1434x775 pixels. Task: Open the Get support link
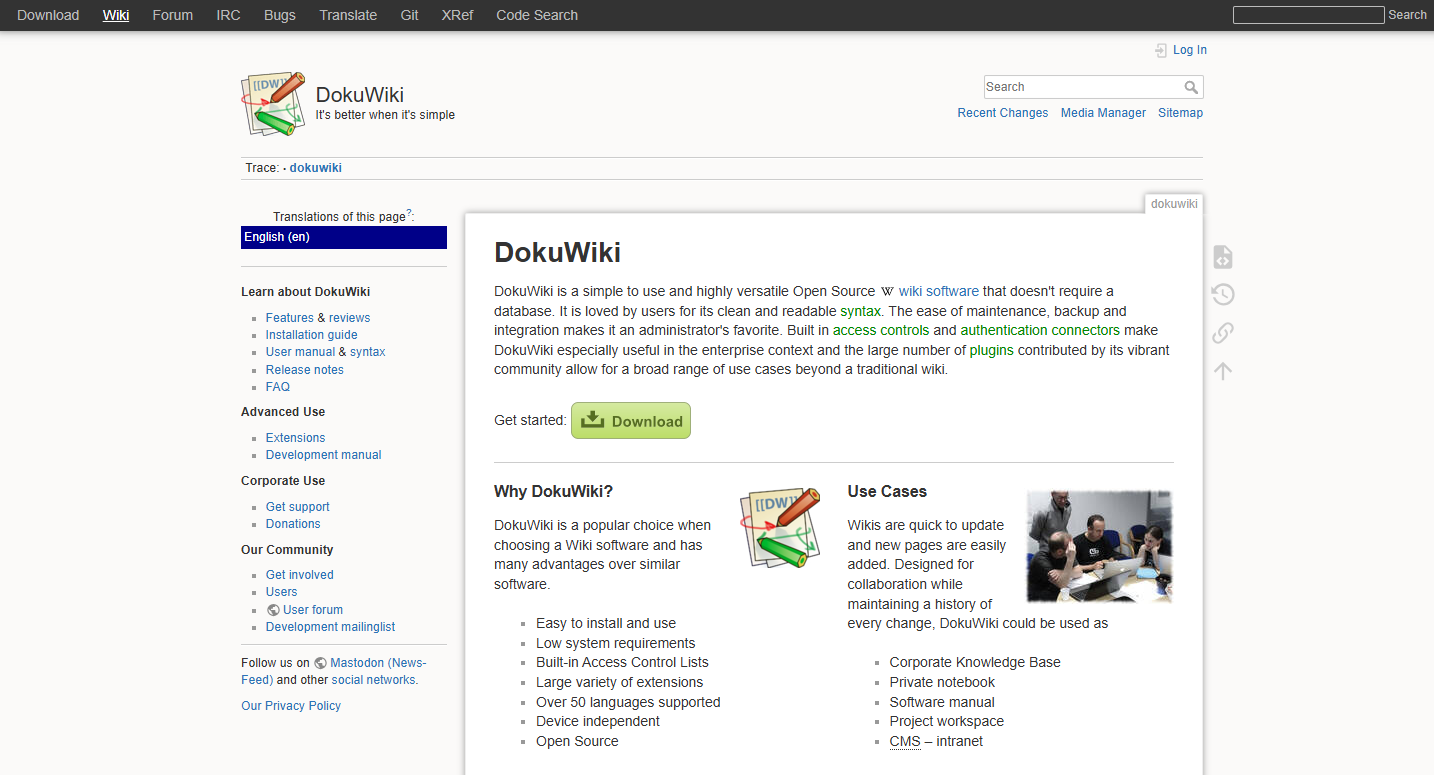coord(297,507)
